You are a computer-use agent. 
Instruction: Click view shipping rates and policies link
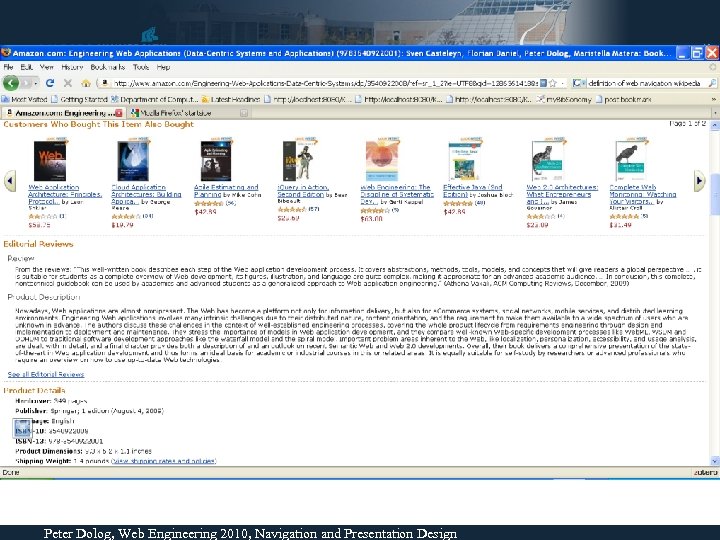click(x=164, y=461)
